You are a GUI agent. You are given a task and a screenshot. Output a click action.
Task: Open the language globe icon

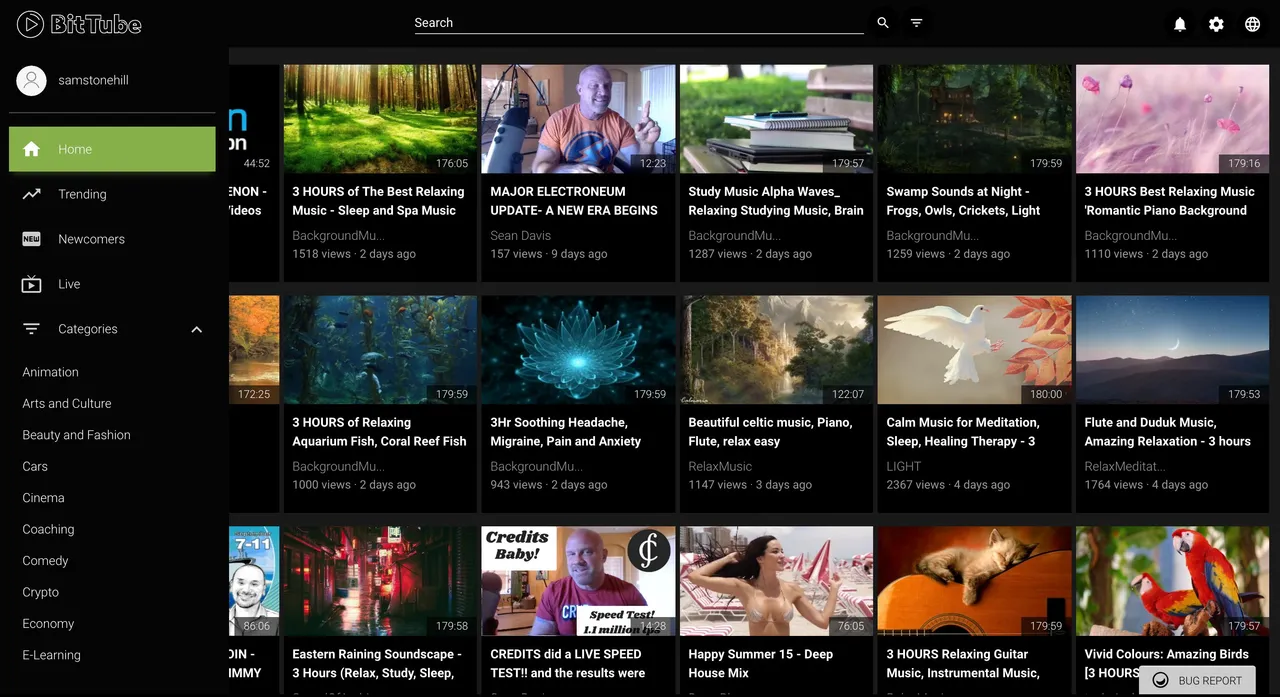(x=1252, y=24)
